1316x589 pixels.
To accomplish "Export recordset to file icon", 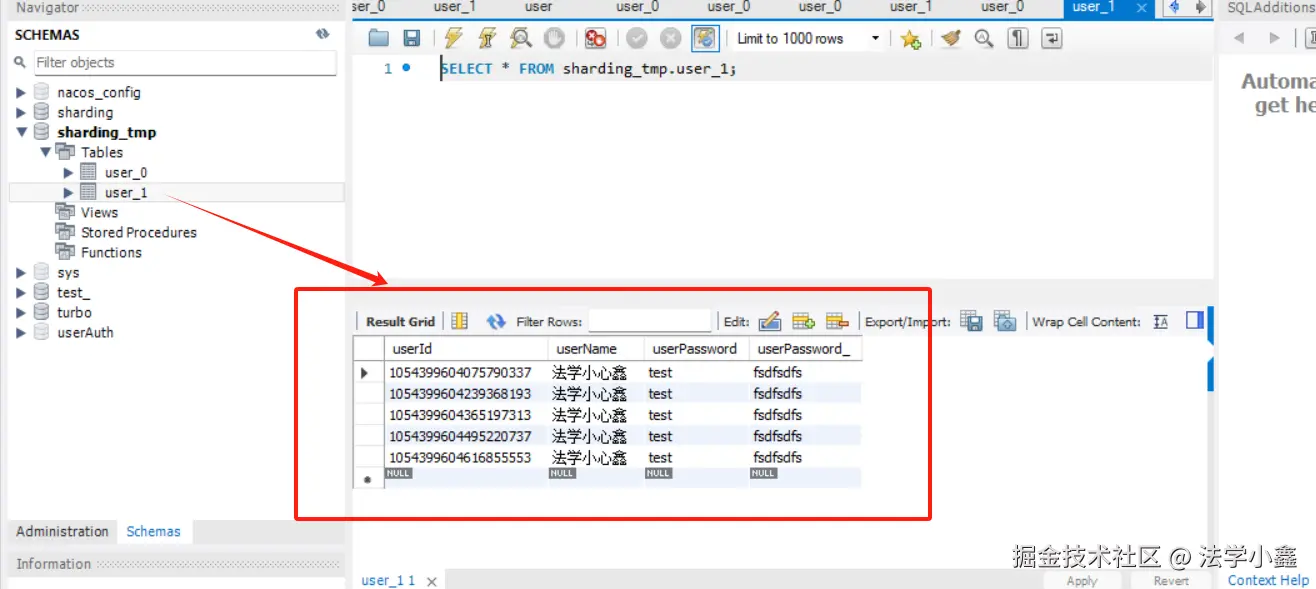I will 971,321.
